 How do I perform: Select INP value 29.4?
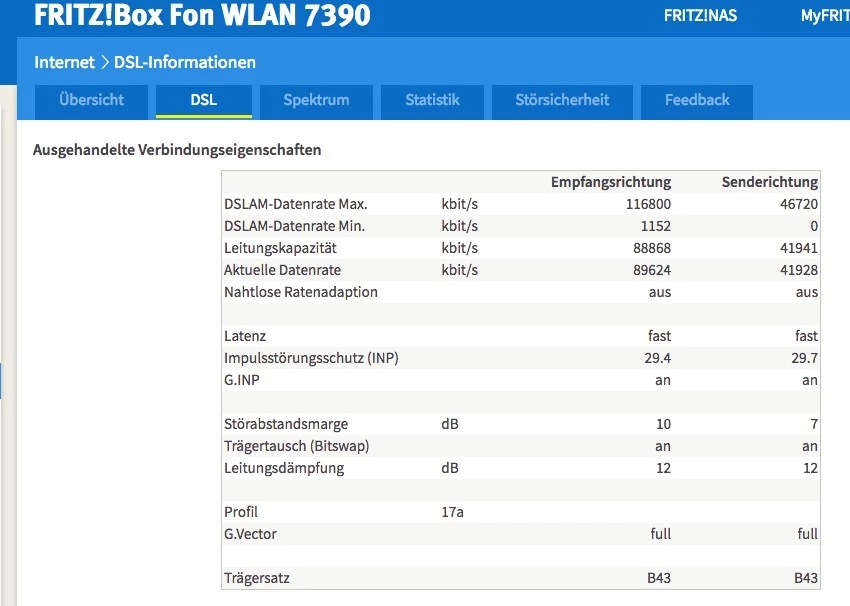[x=658, y=358]
